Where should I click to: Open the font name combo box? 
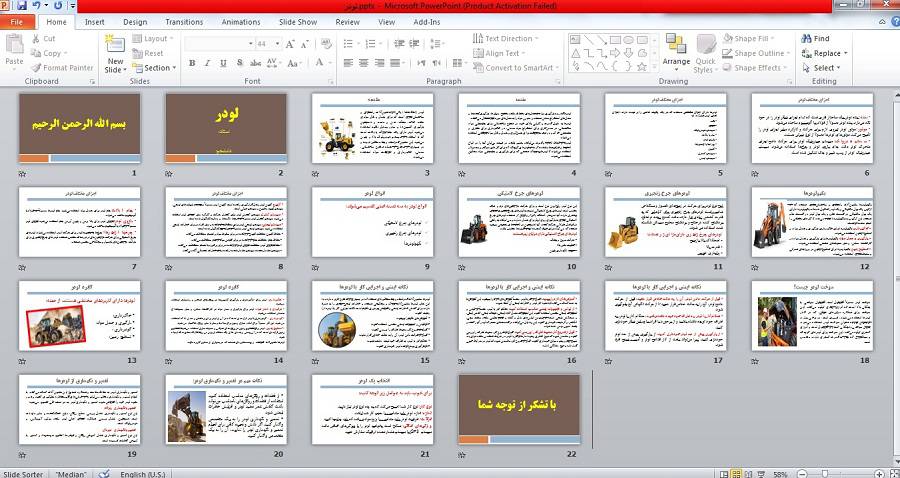click(220, 44)
